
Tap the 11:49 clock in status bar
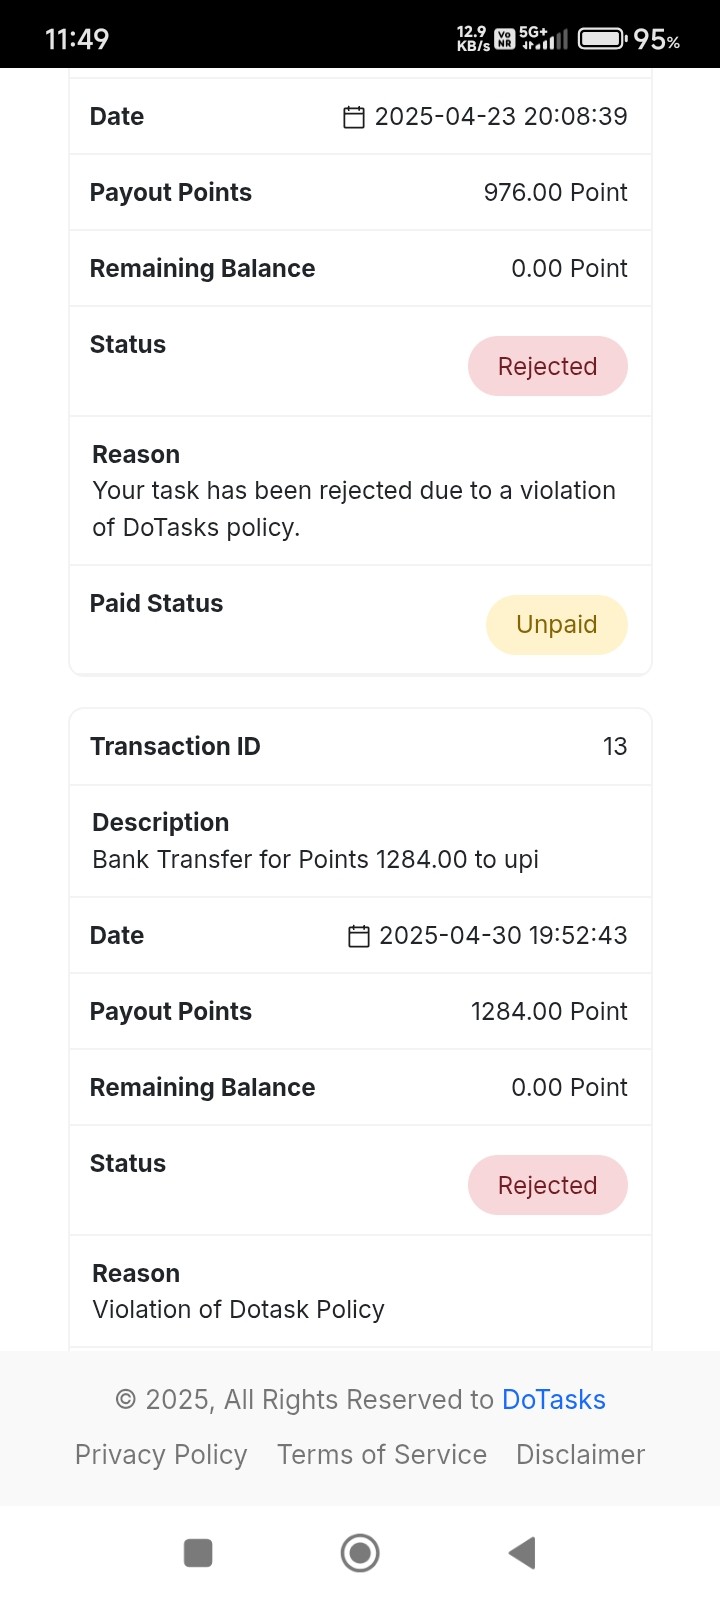(77, 39)
